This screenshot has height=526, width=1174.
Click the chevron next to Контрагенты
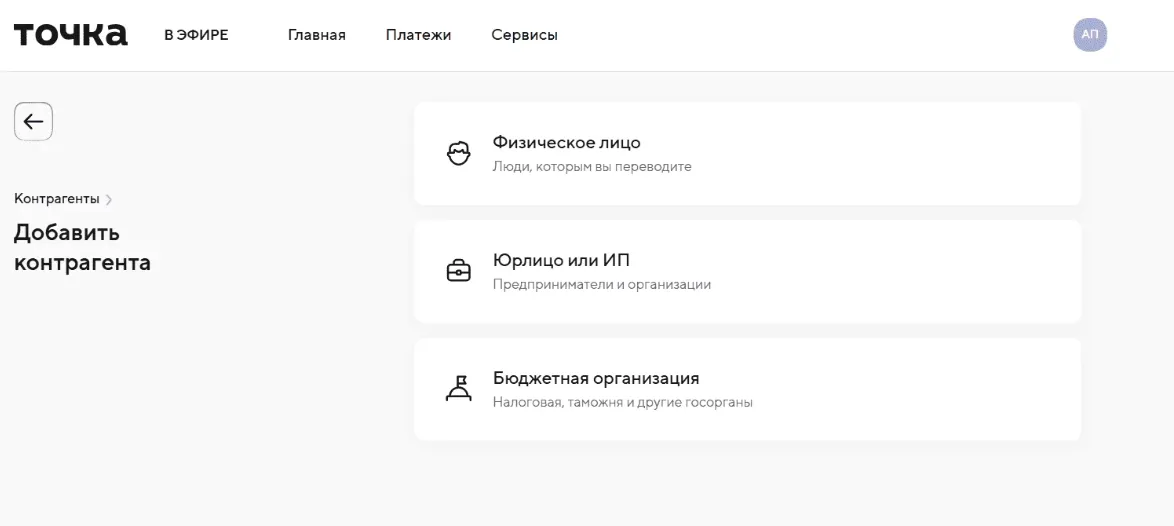coord(109,200)
